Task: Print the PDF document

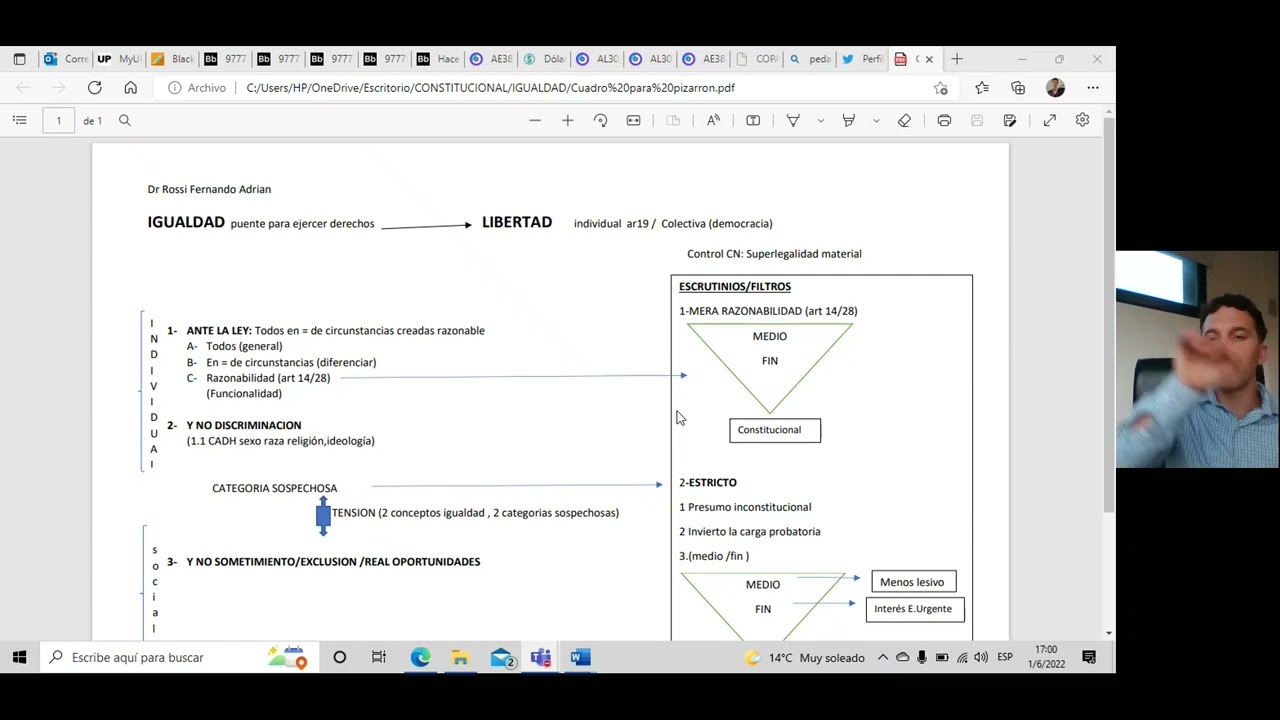Action: (x=944, y=120)
